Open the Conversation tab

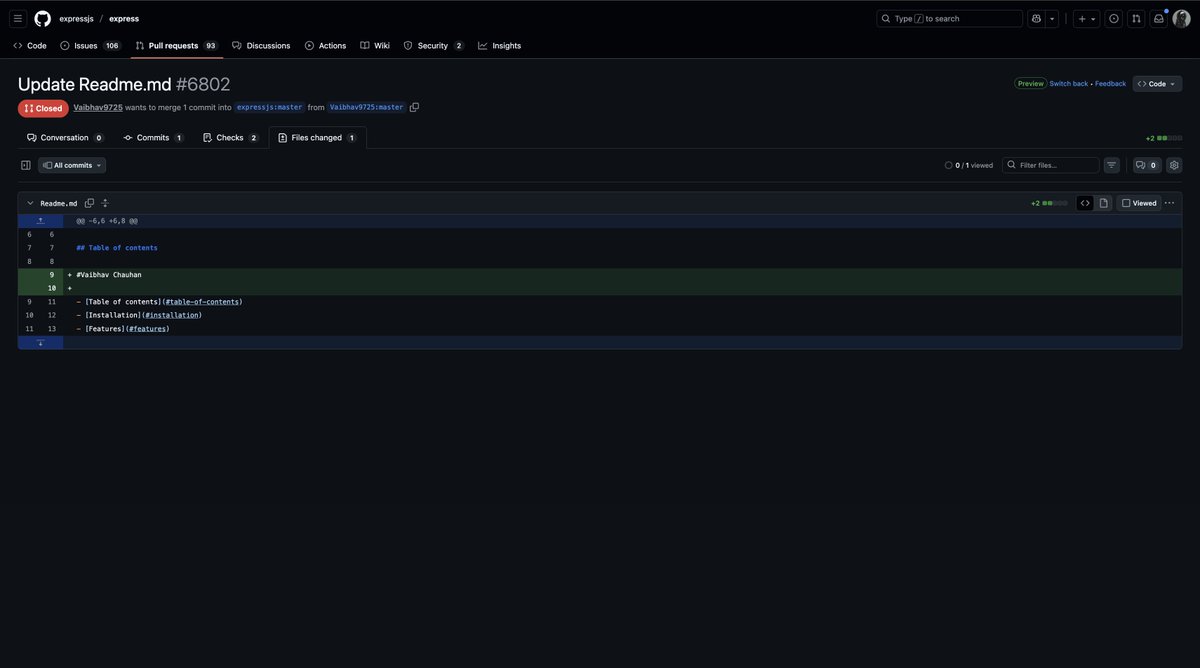[x=65, y=138]
